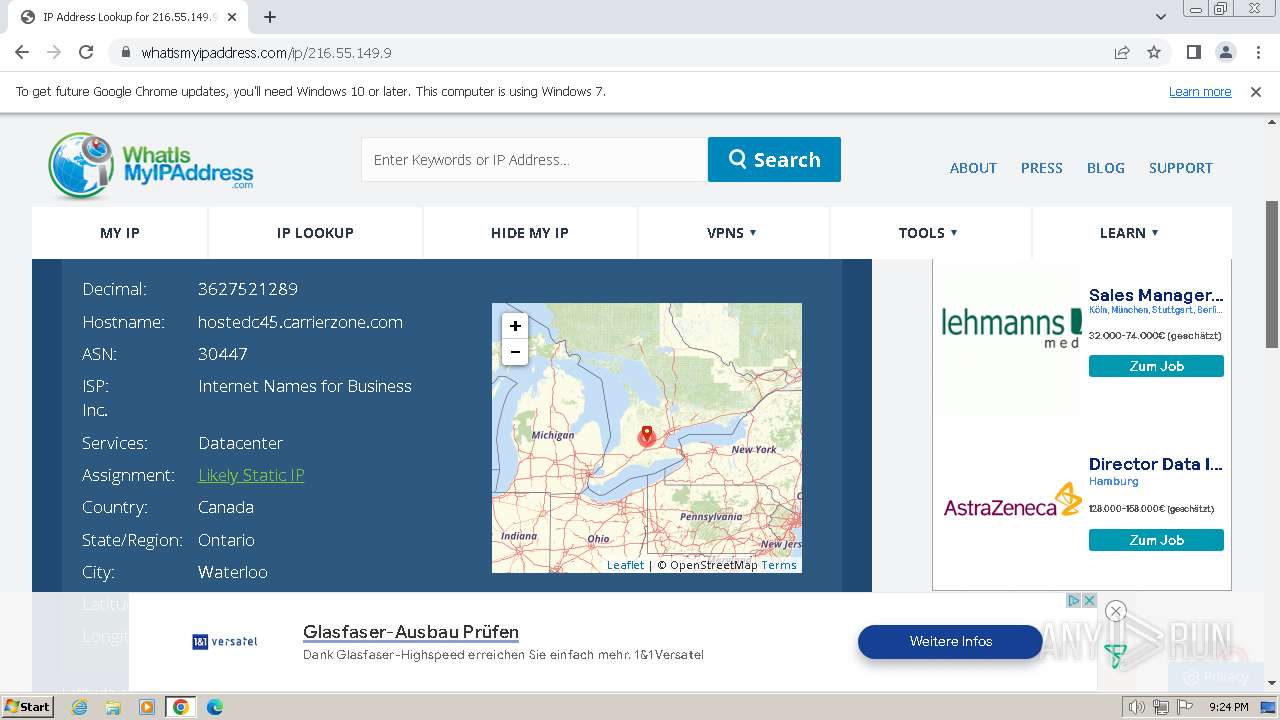Zoom in on the map

pyautogui.click(x=515, y=326)
